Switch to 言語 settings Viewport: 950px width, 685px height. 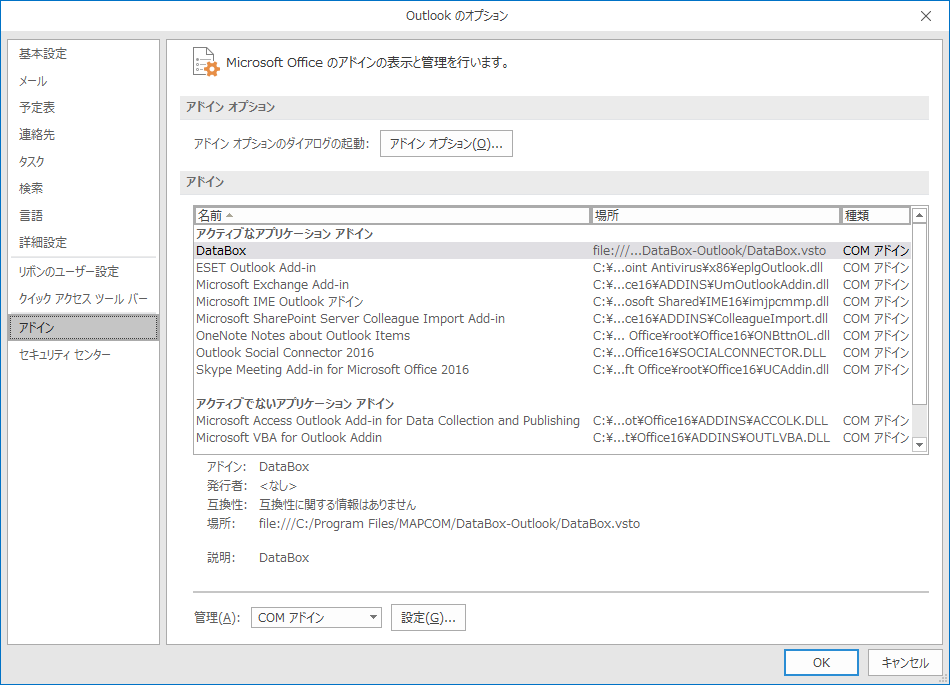[83, 216]
